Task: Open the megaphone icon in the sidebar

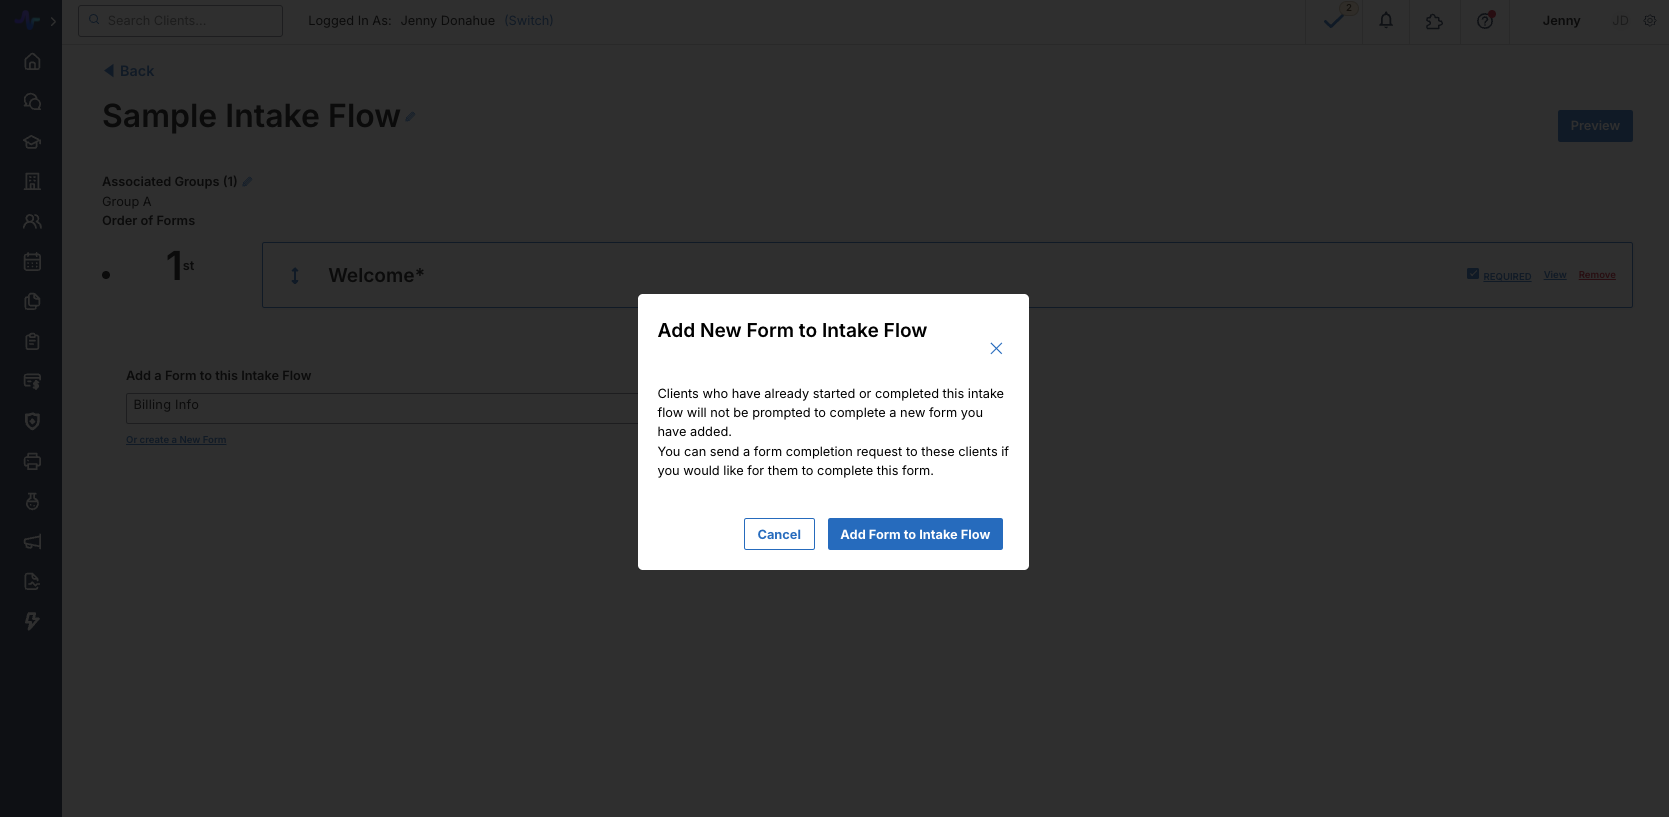Action: 32,542
